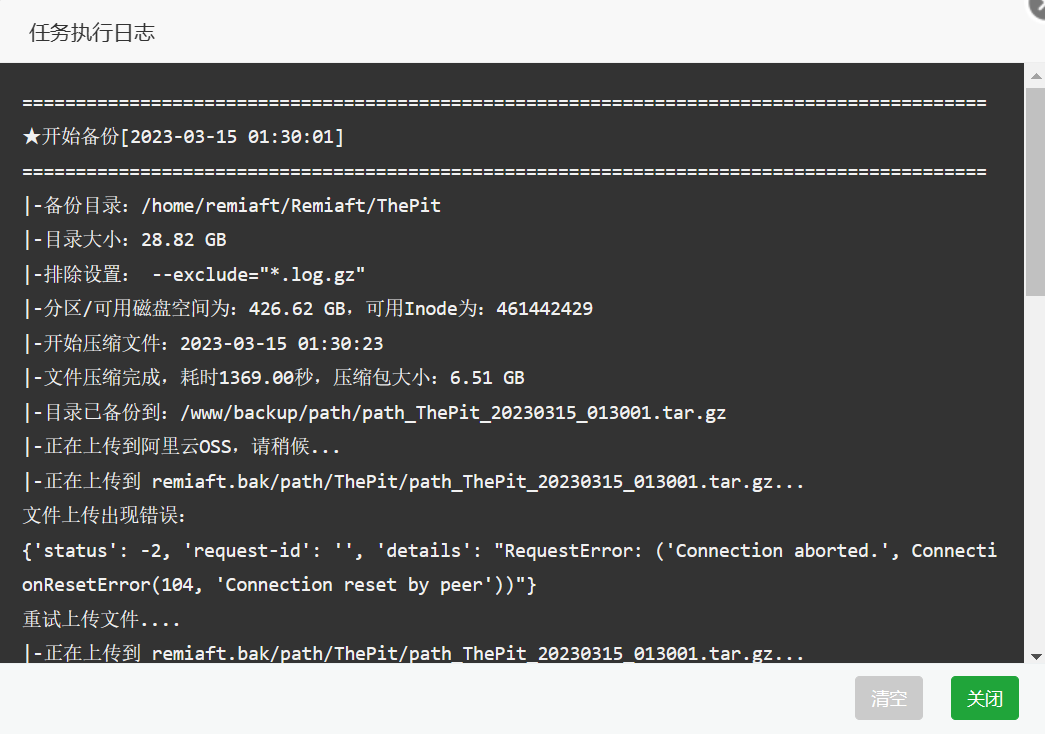
Task: Click the RequestError status details text
Action: (x=510, y=567)
